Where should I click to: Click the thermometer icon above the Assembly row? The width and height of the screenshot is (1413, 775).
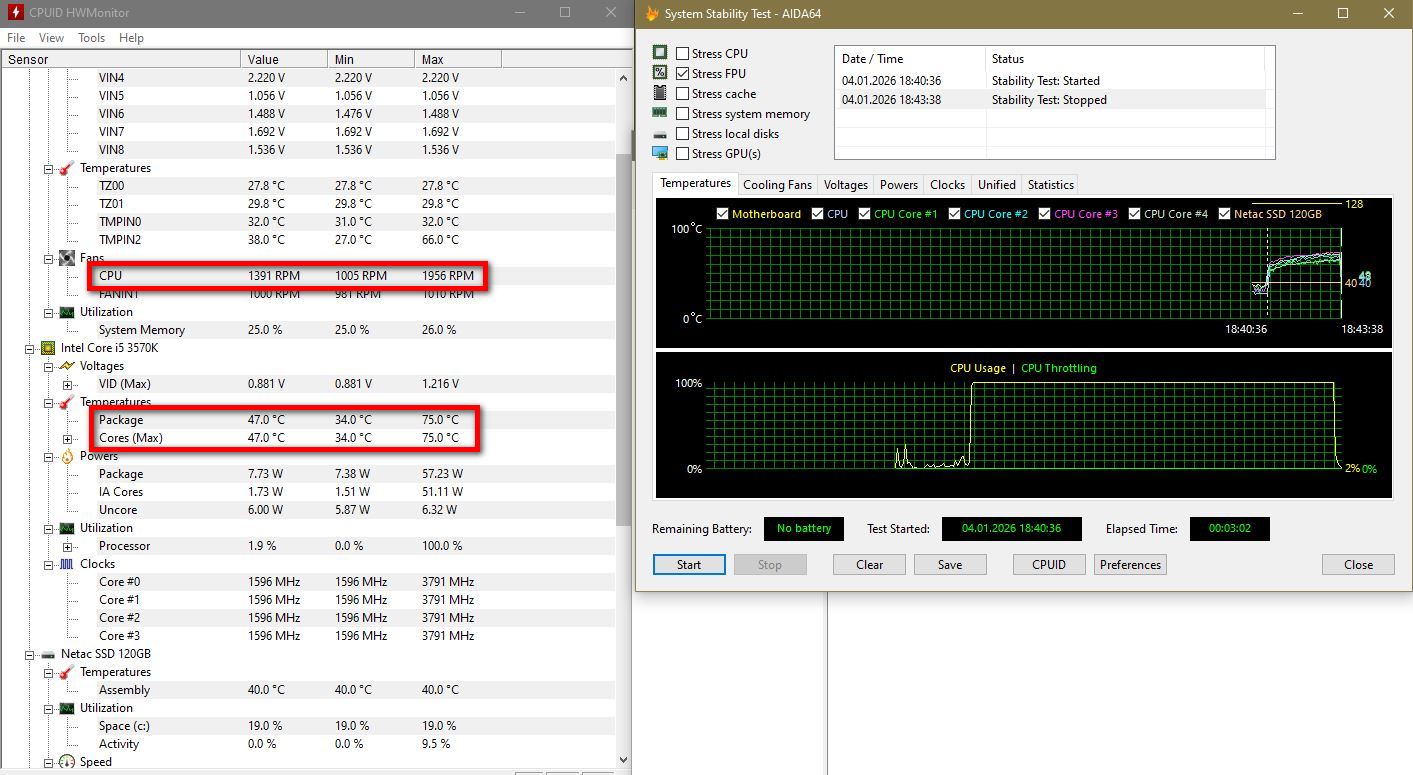click(67, 672)
